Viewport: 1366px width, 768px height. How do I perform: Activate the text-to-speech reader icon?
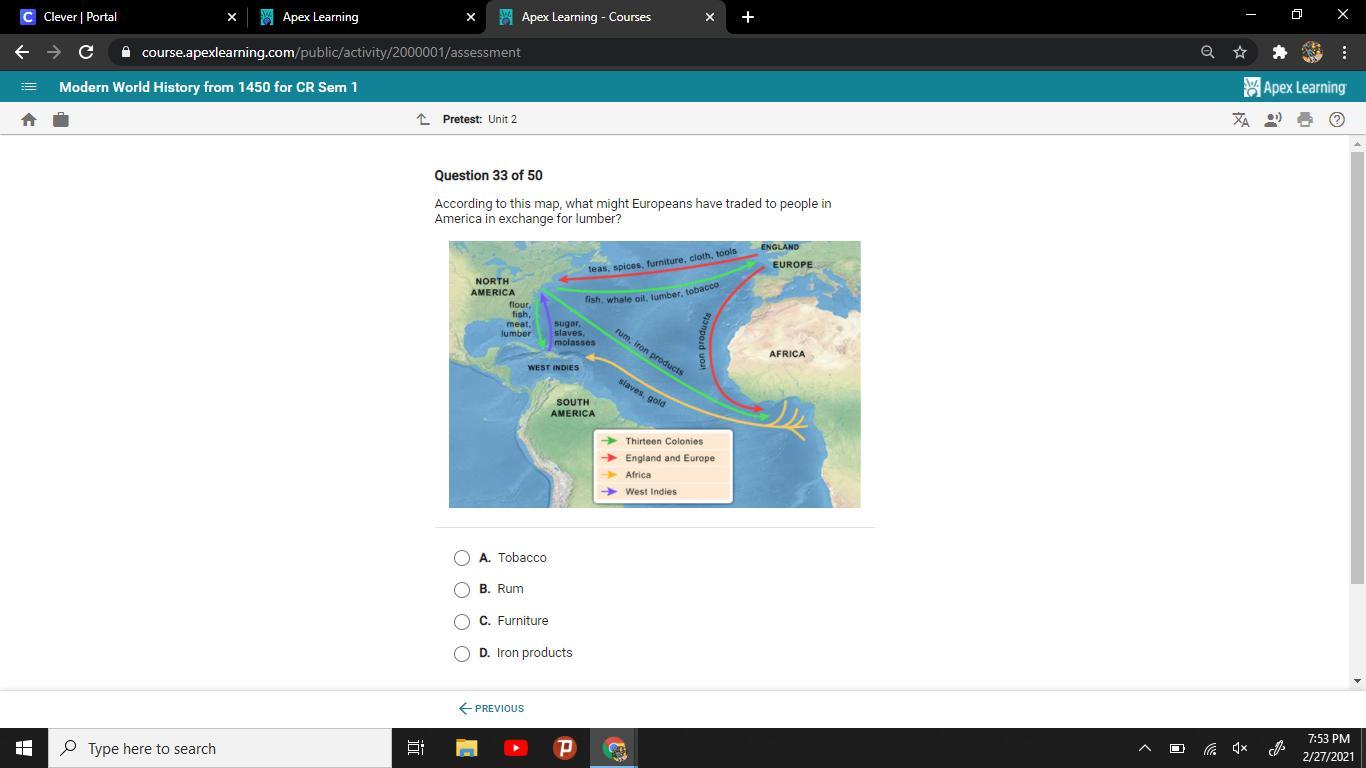click(1273, 120)
